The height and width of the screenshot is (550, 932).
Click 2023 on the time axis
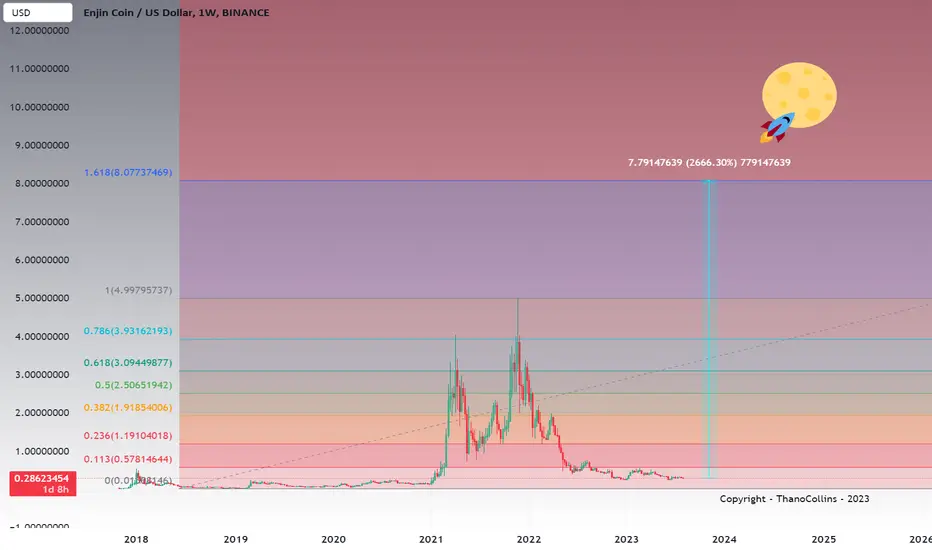coord(626,539)
